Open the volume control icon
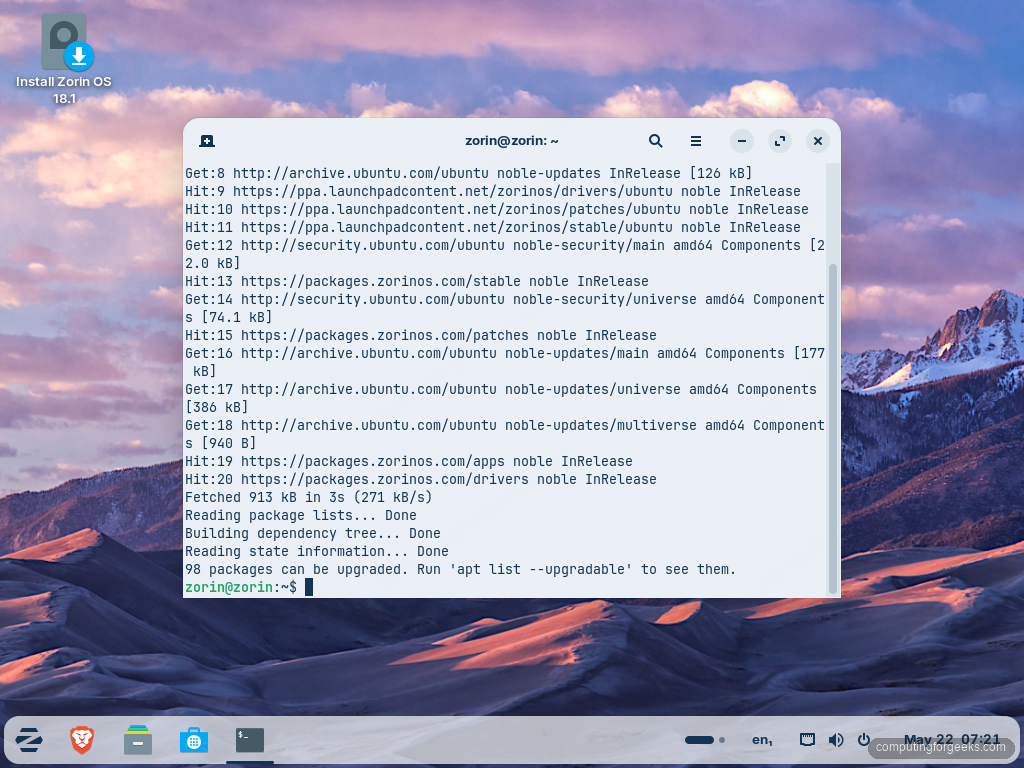The height and width of the screenshot is (768, 1024). 836,740
